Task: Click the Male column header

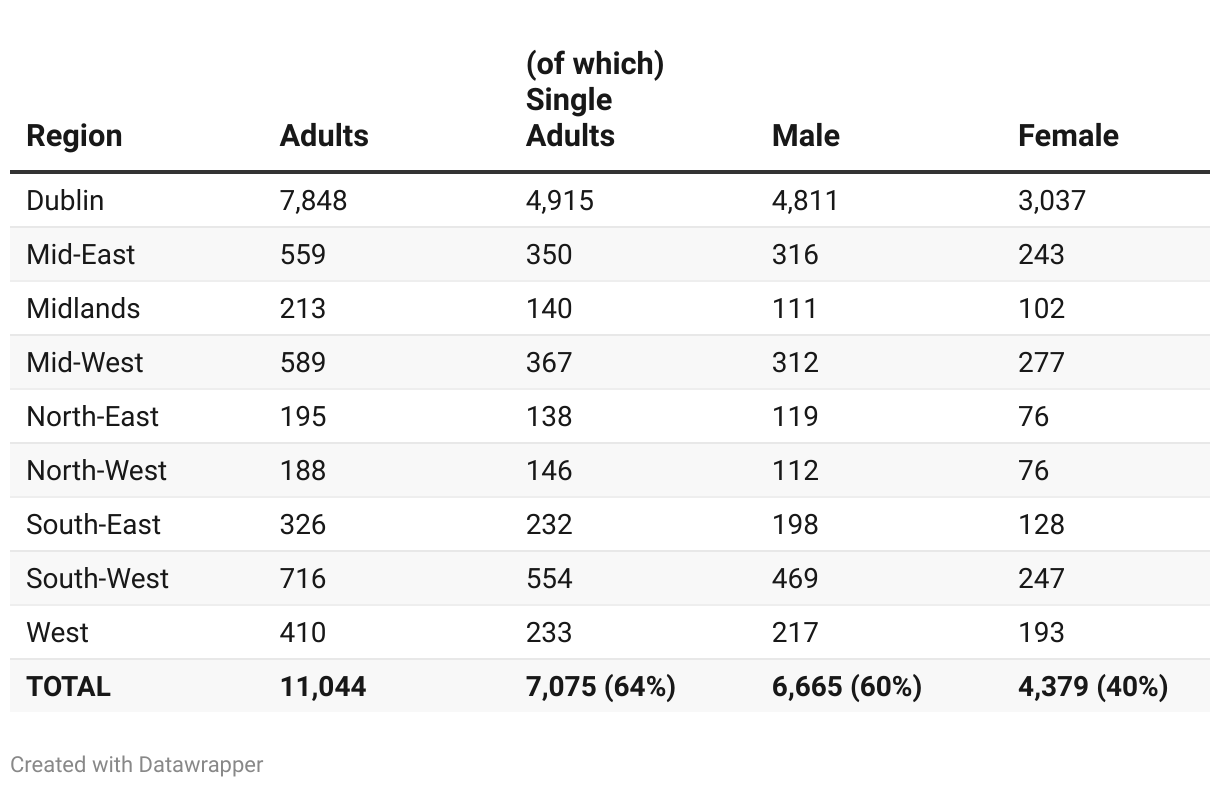Action: [x=805, y=136]
